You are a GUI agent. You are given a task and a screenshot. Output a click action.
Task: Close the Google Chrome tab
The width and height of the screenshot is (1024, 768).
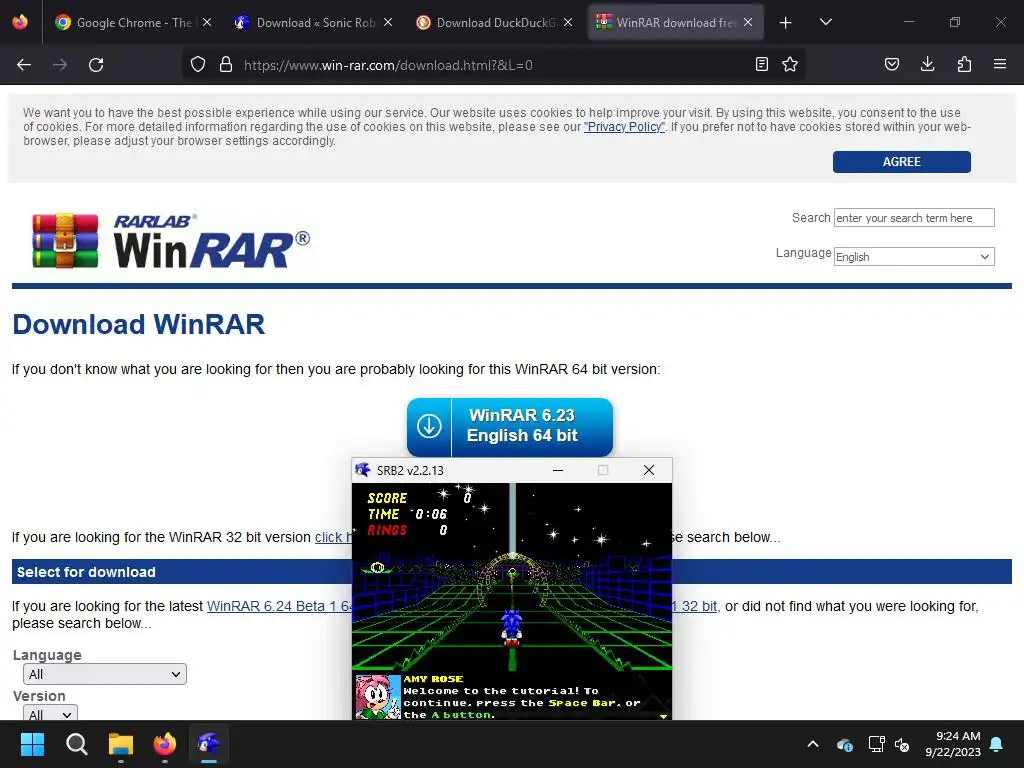[x=207, y=23]
